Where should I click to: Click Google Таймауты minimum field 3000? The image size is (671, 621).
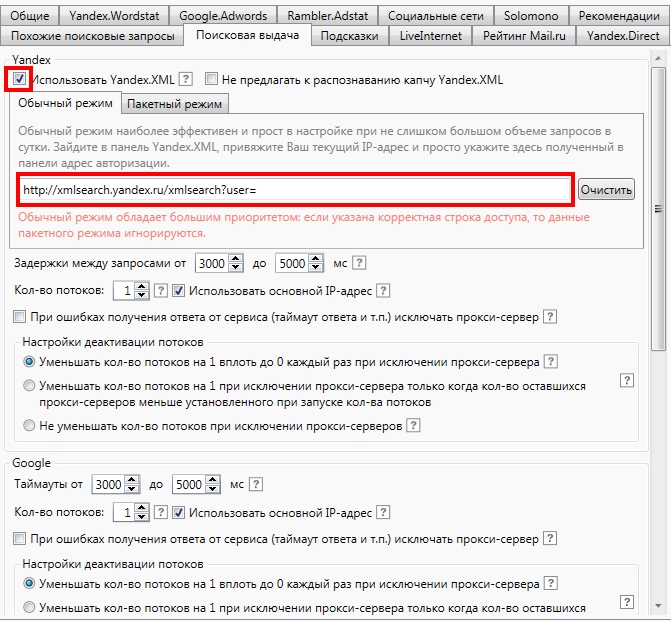108,484
